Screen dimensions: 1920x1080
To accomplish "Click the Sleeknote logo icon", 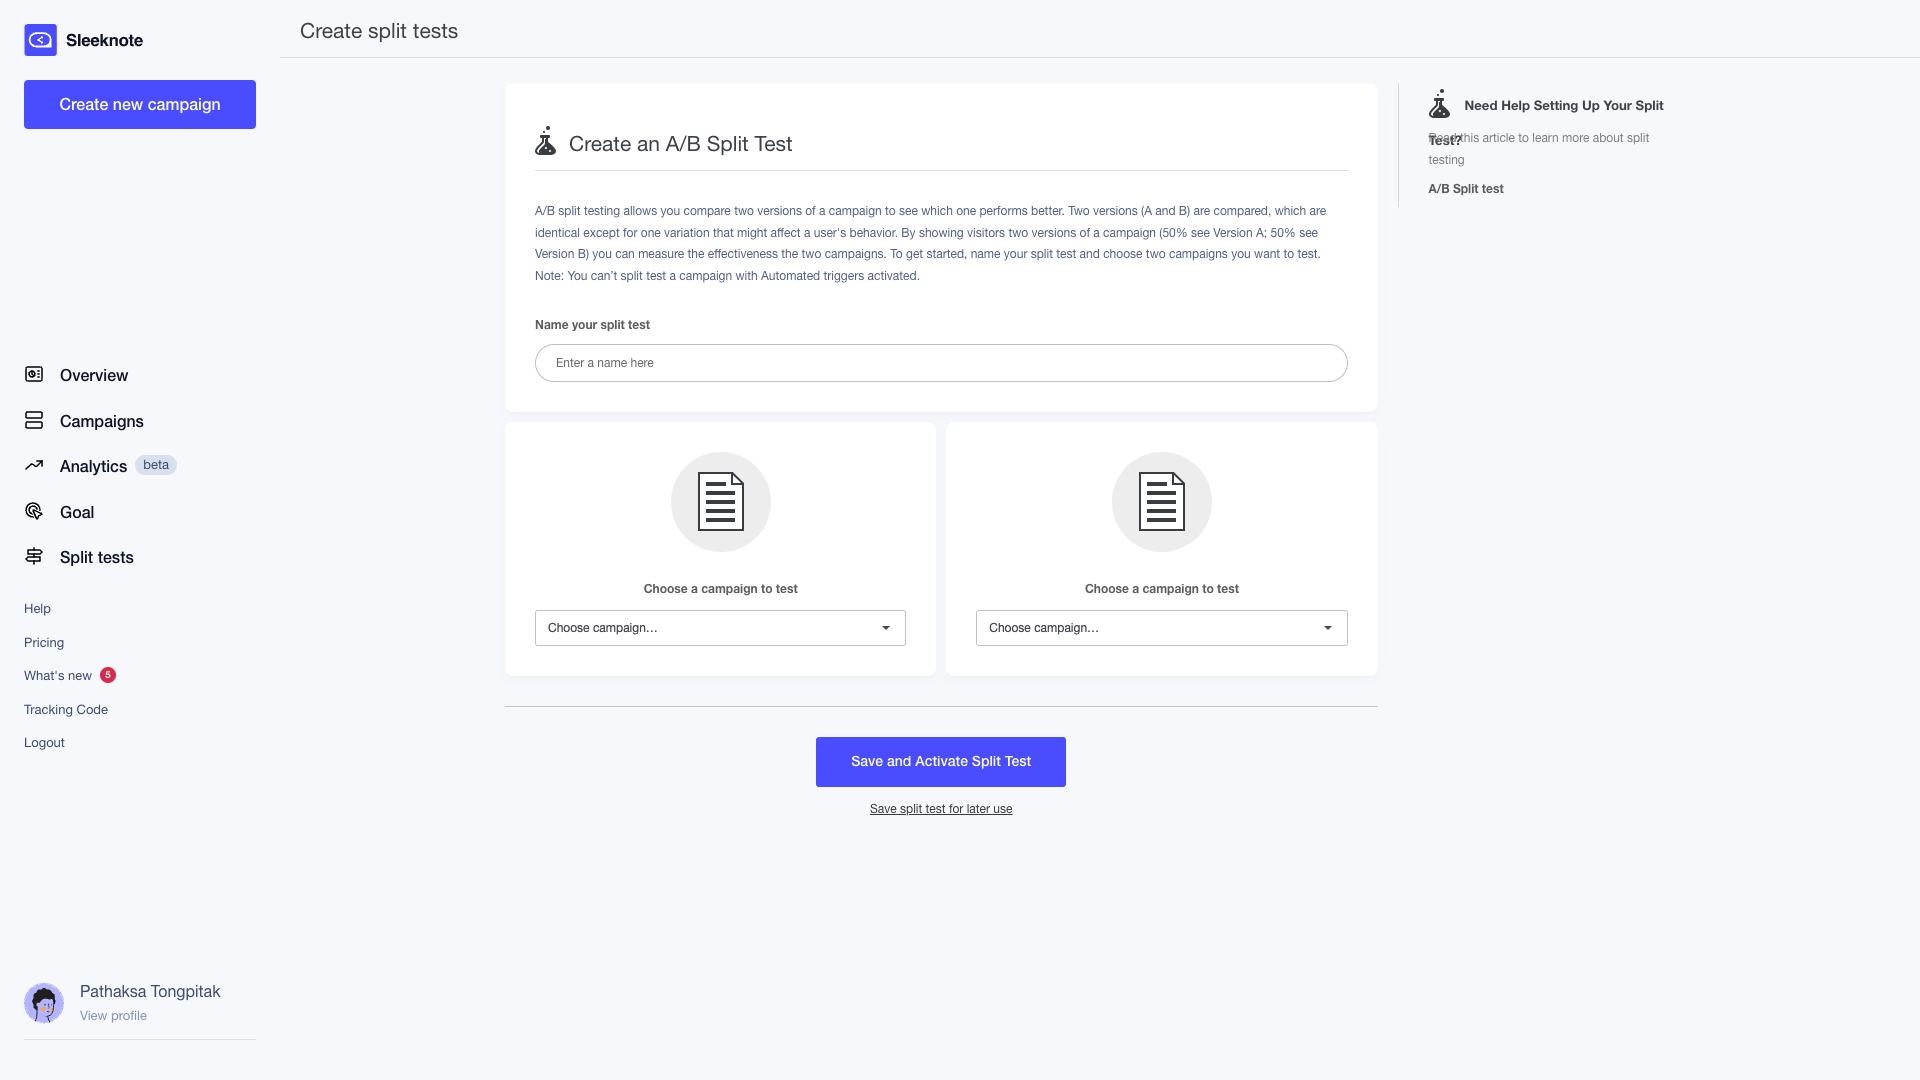I will [x=40, y=40].
